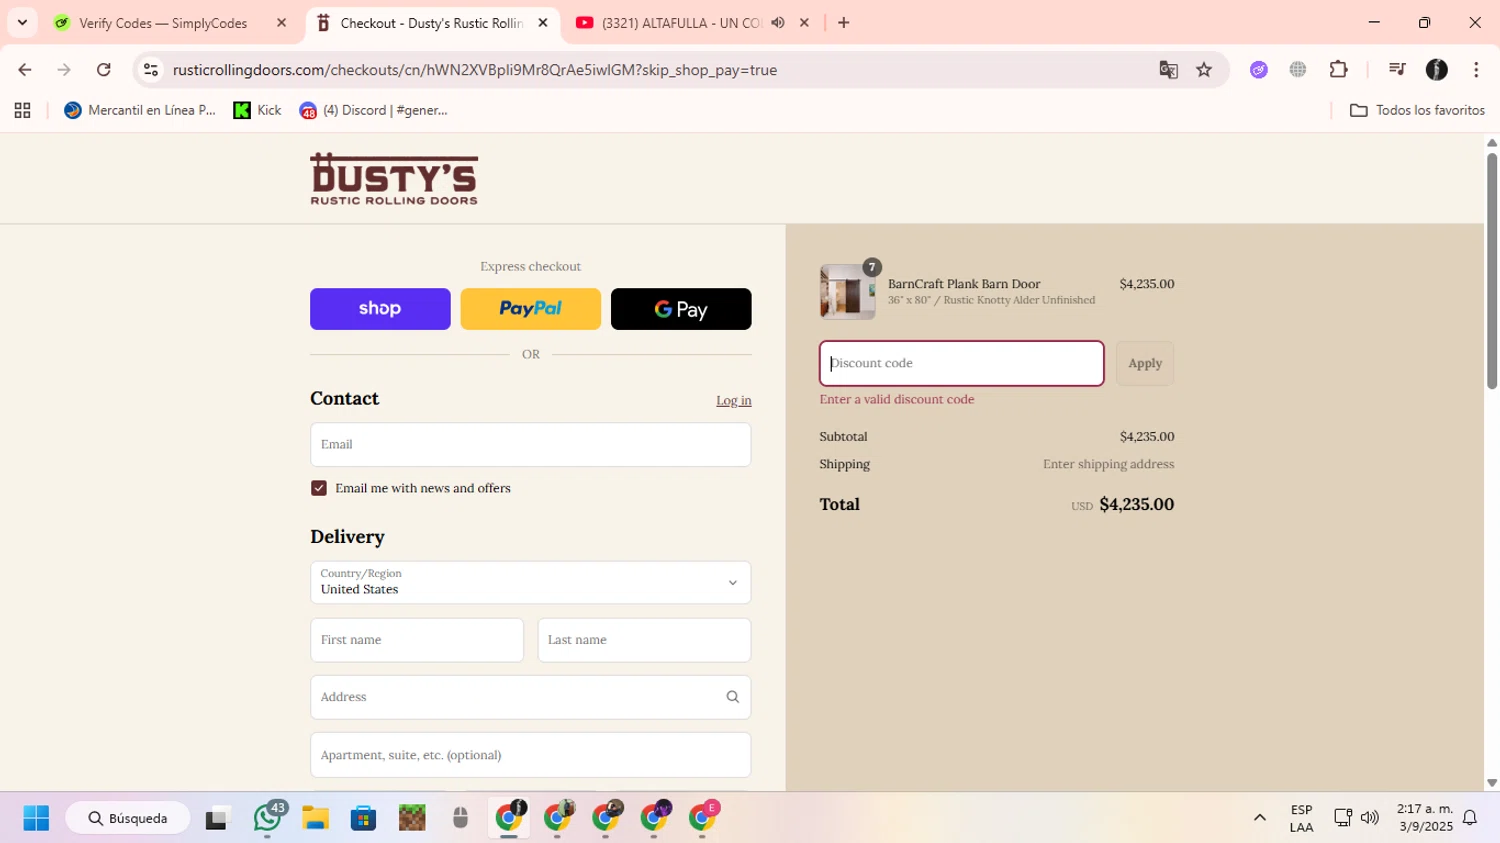
Task: Open File Explorer from the taskbar
Action: coord(315,819)
